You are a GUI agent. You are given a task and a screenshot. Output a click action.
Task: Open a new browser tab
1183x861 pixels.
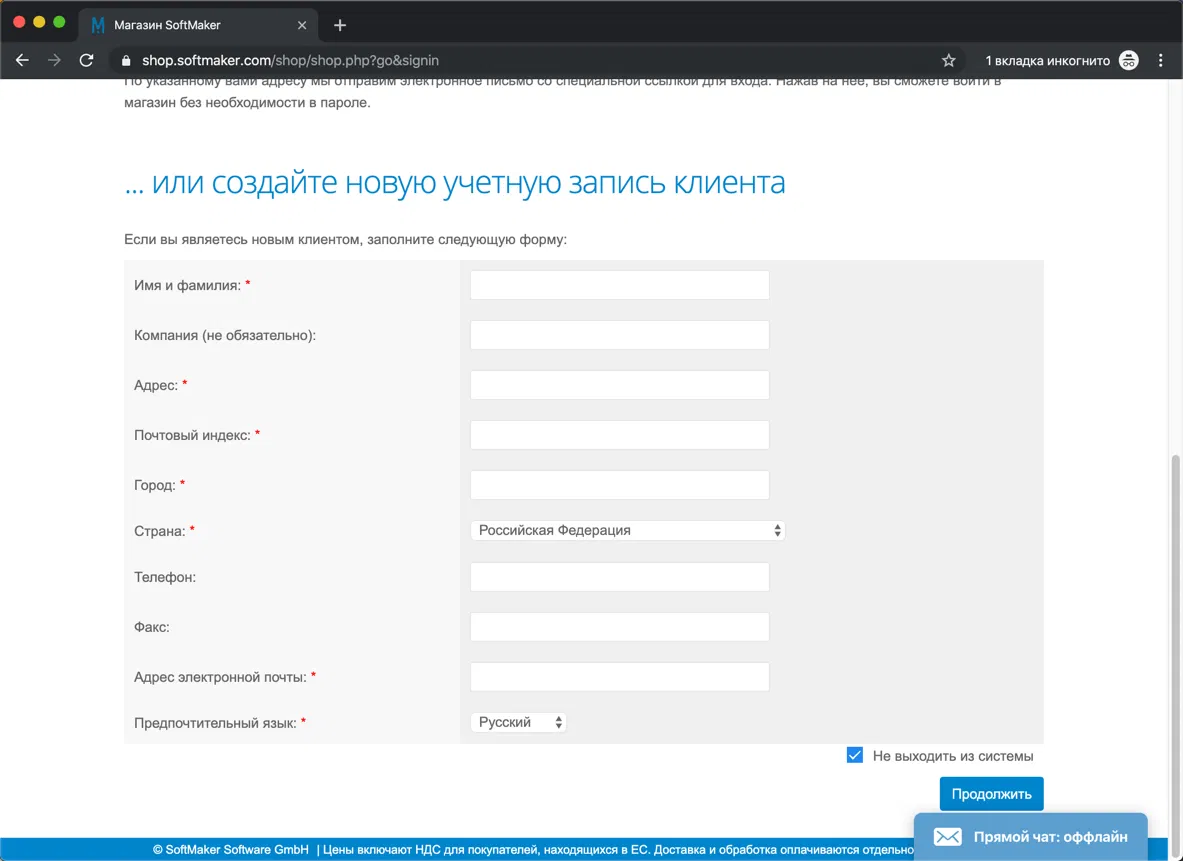(339, 24)
